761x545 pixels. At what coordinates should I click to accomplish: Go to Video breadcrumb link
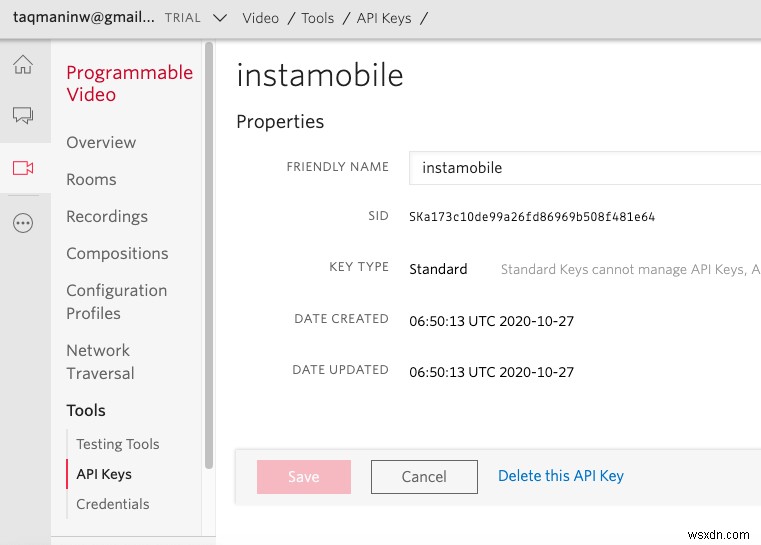point(260,18)
